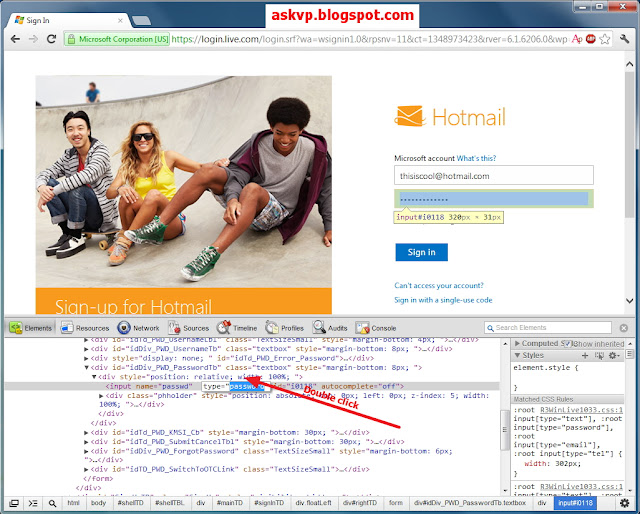Collapse the idDiv_PWD_PasswordTb div node
Image resolution: width=640 pixels, height=514 pixels.
pos(86,367)
